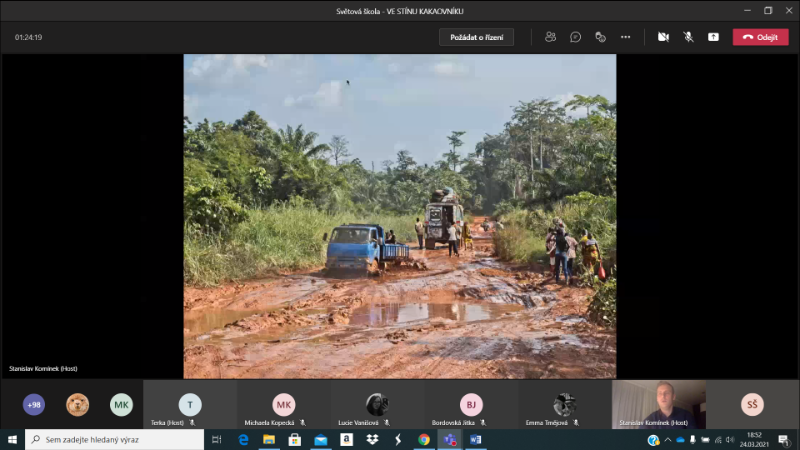Viewport: 800px width, 450px height.
Task: Open the meeting chat
Action: coord(576,37)
